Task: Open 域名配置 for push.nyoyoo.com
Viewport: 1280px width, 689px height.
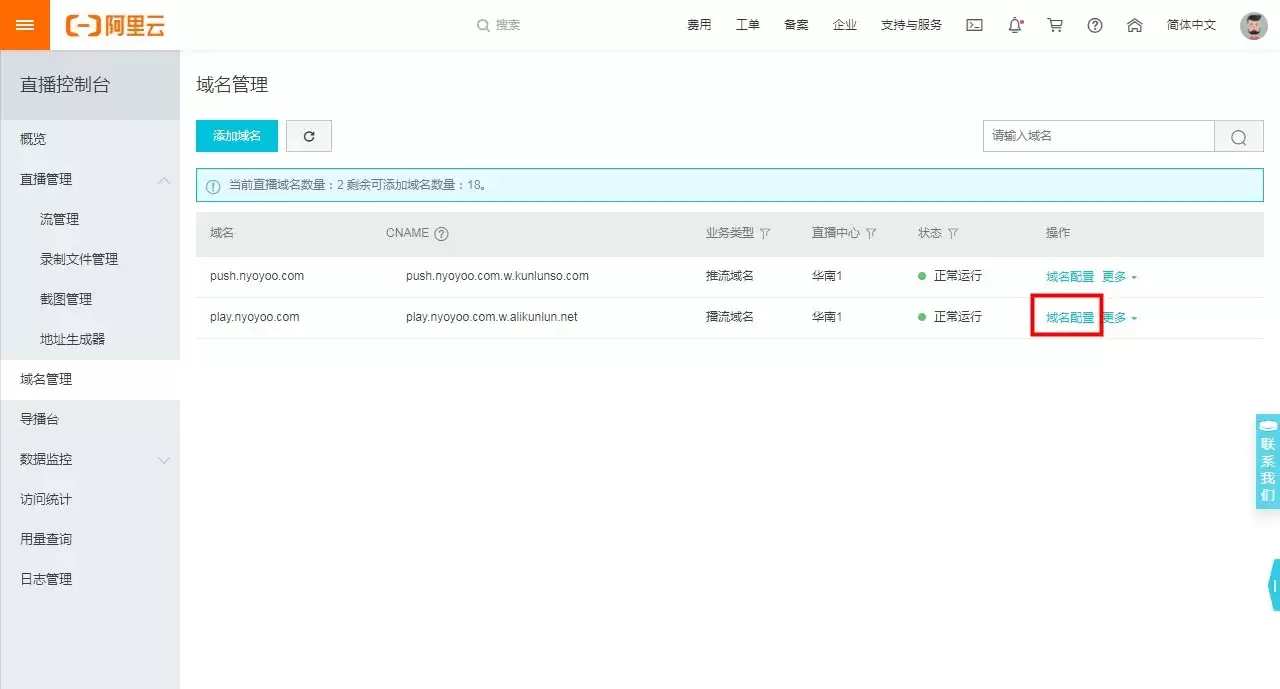Action: (x=1070, y=277)
